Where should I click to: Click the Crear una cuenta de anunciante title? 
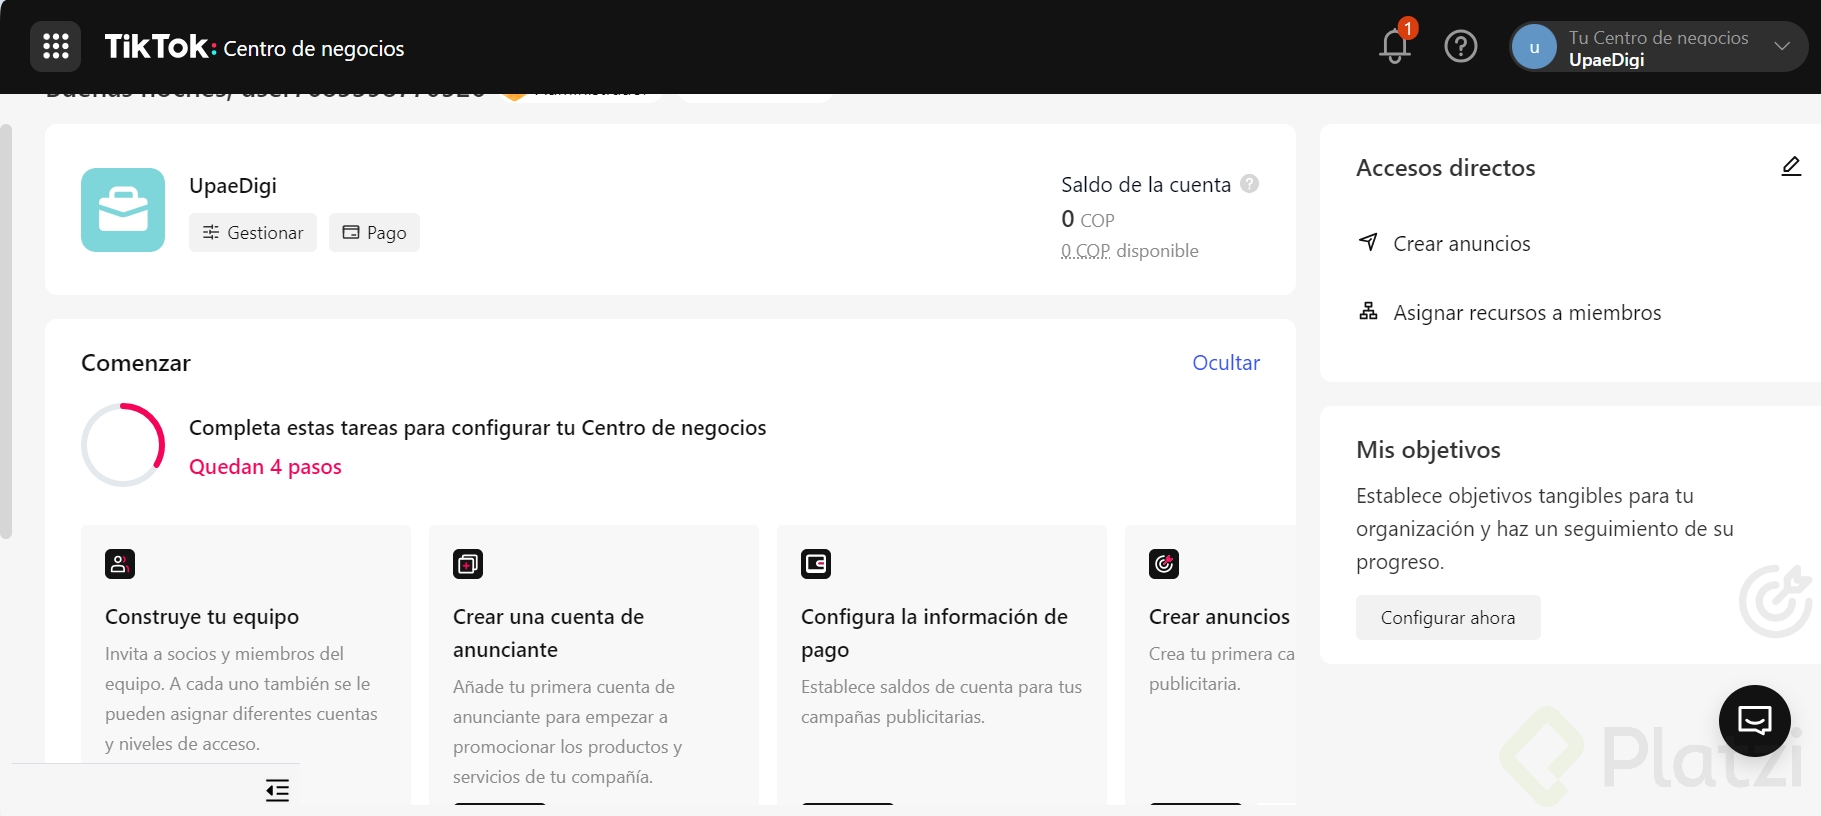tap(548, 633)
